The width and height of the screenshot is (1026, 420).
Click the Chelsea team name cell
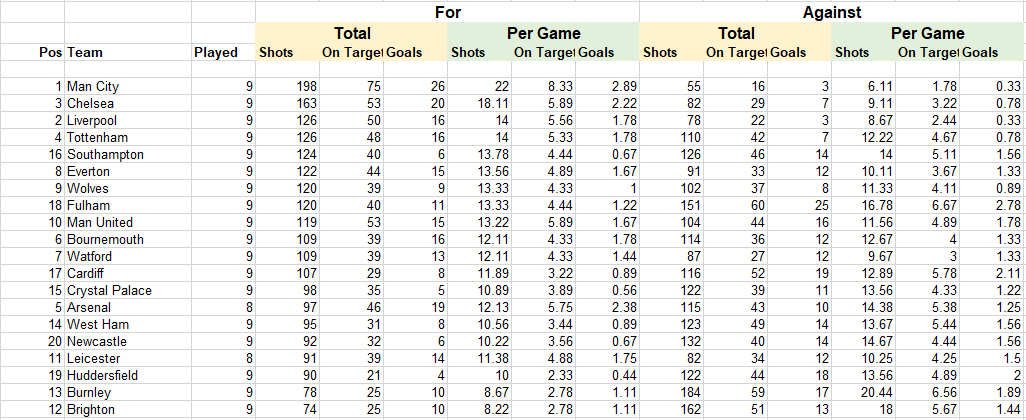click(128, 103)
